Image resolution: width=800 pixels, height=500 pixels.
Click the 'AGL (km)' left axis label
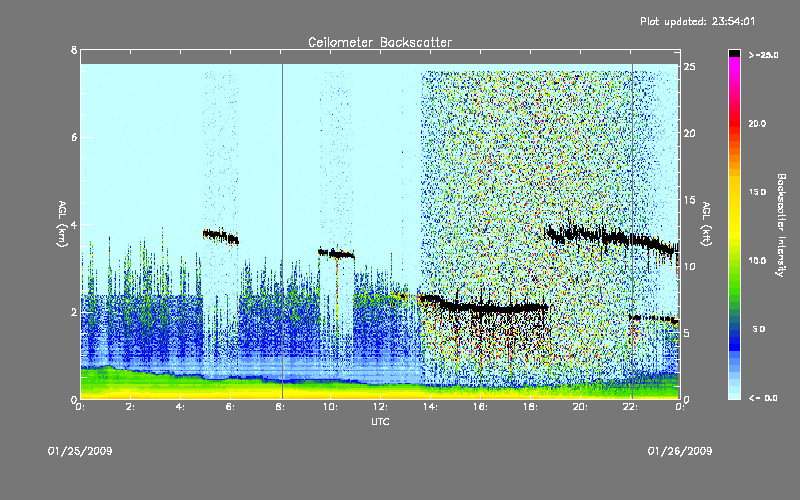click(x=62, y=224)
